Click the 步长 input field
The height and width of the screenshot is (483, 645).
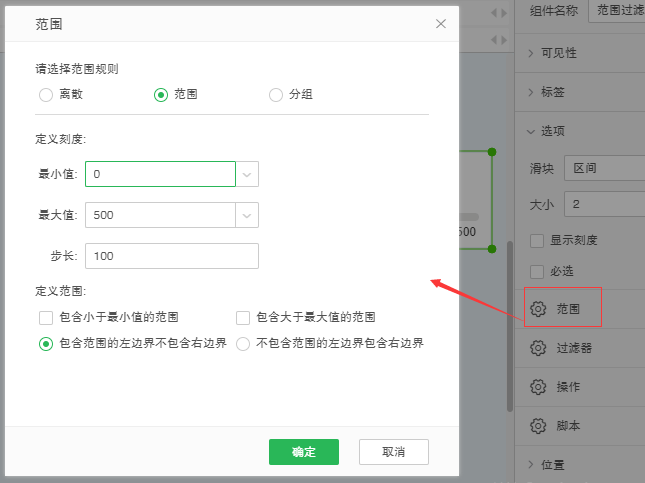click(172, 256)
